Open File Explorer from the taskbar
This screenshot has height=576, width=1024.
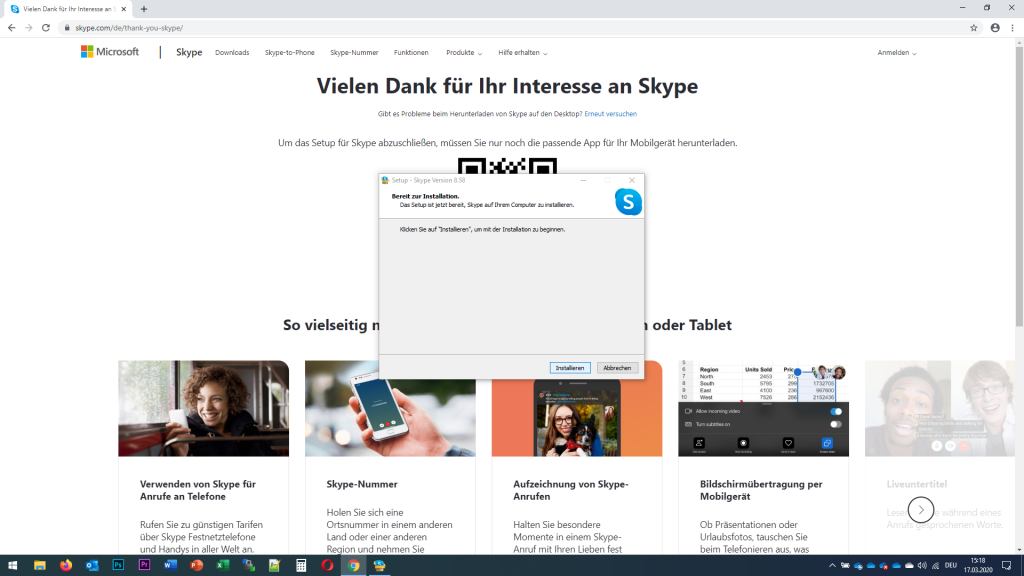point(40,566)
